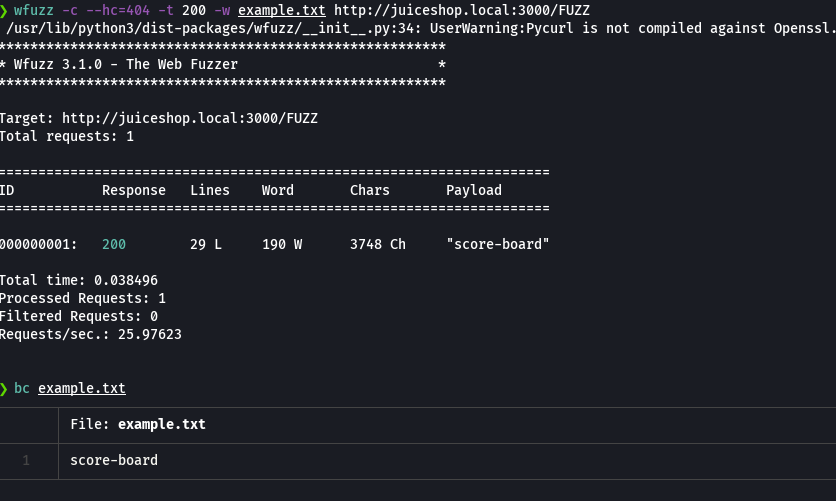
Task: Click the '190 W' word count value
Action: pyautogui.click(x=282, y=245)
